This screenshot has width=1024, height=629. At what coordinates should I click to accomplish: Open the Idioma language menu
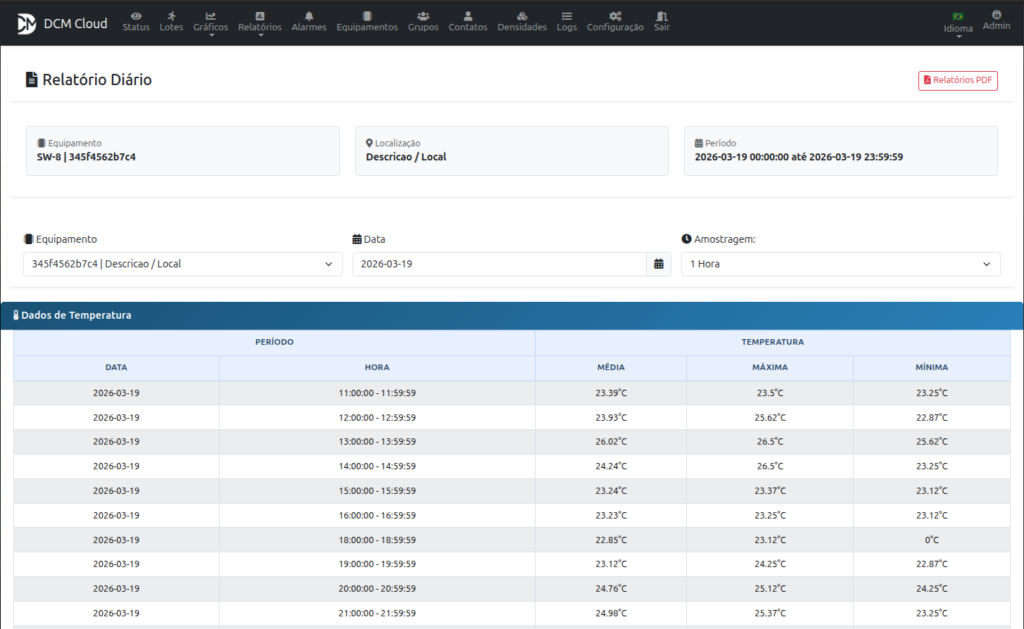point(958,22)
